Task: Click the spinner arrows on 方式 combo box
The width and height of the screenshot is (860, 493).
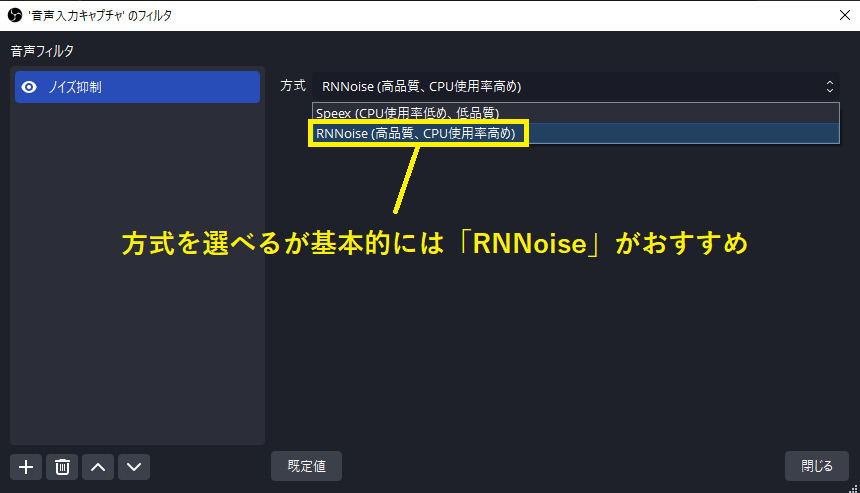Action: click(x=829, y=86)
